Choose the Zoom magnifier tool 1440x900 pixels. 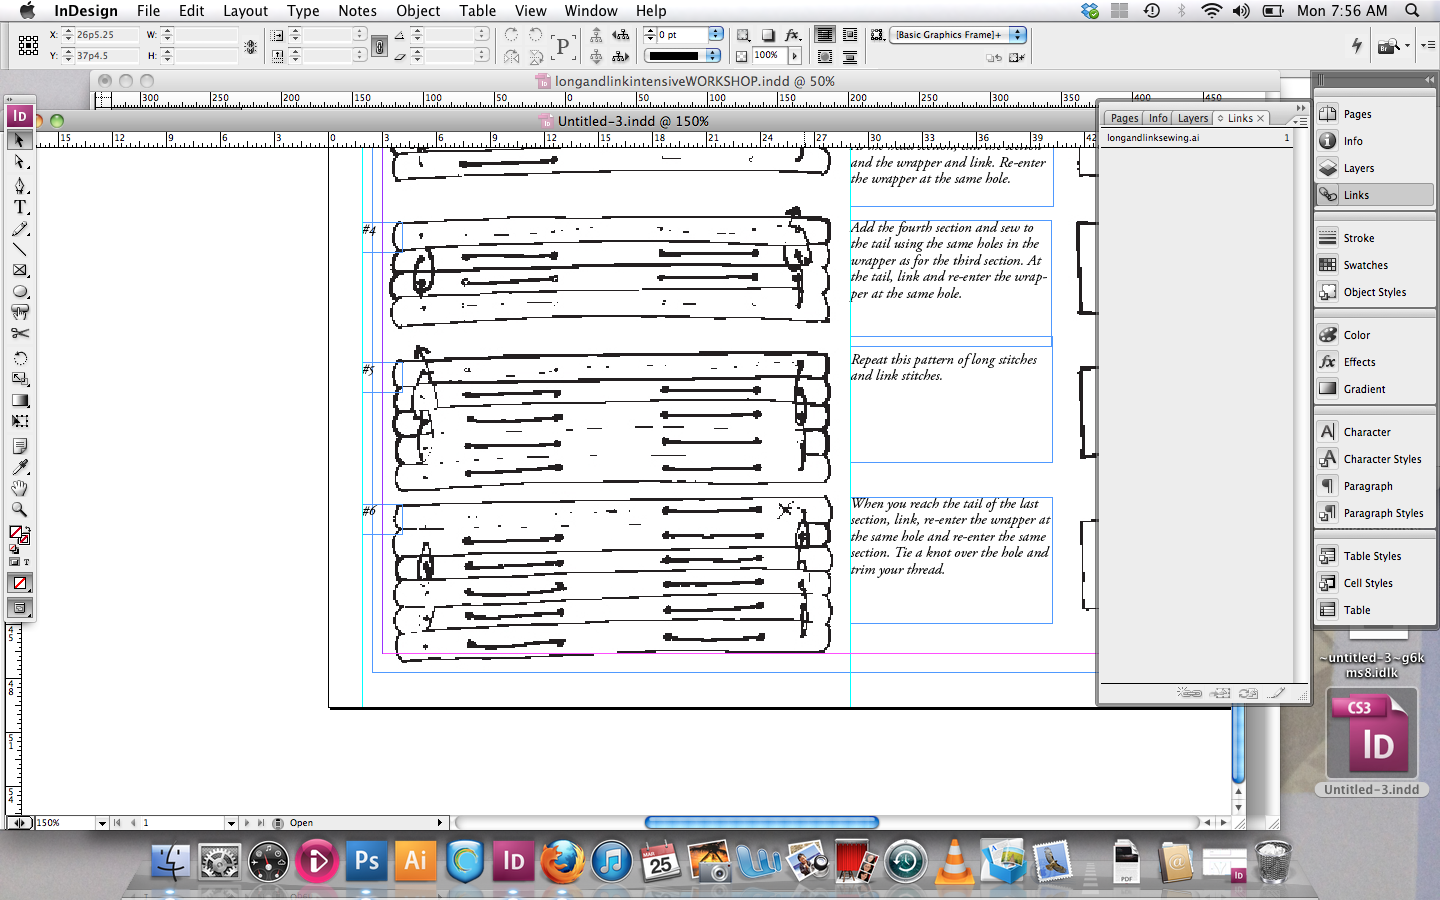click(19, 509)
